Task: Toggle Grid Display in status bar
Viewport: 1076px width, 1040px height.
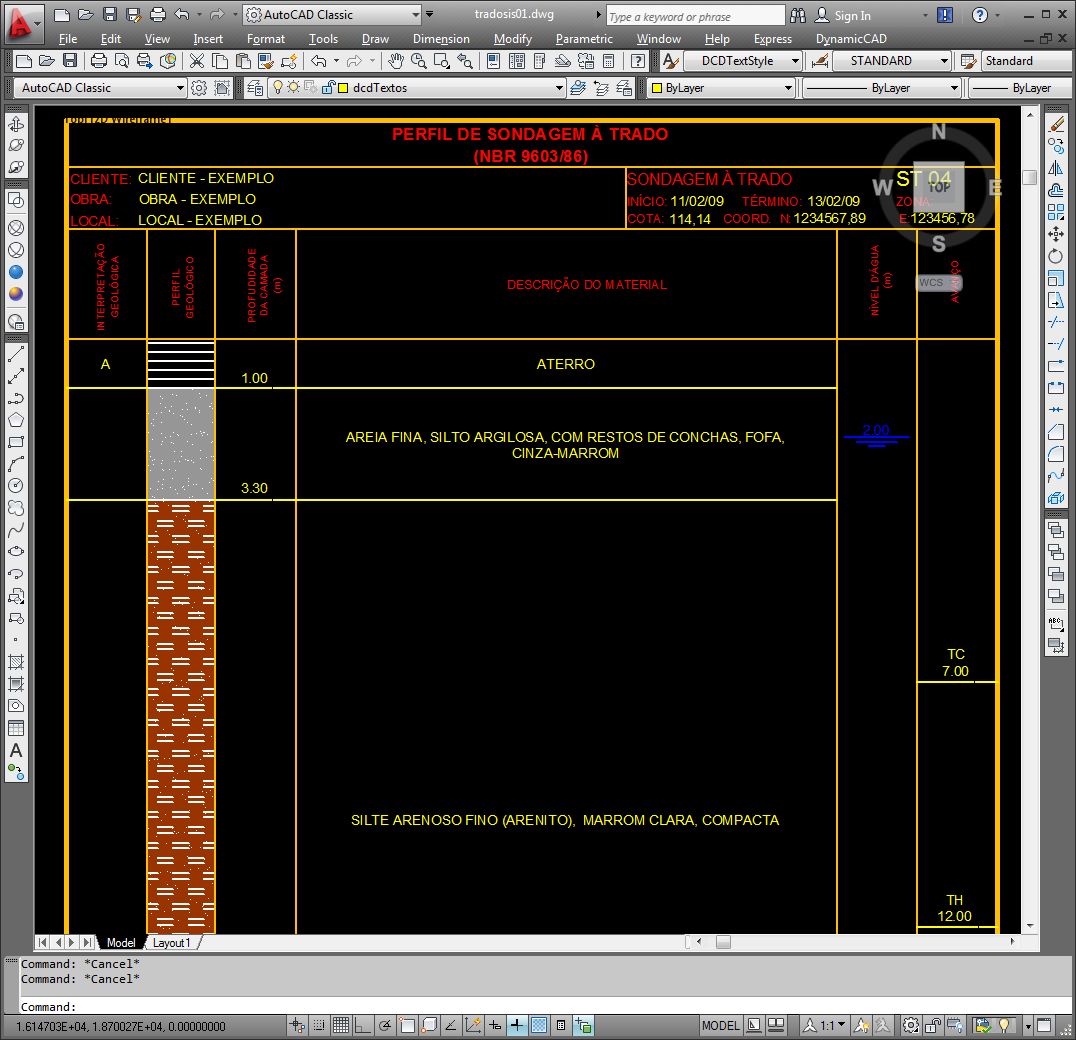Action: point(341,1026)
